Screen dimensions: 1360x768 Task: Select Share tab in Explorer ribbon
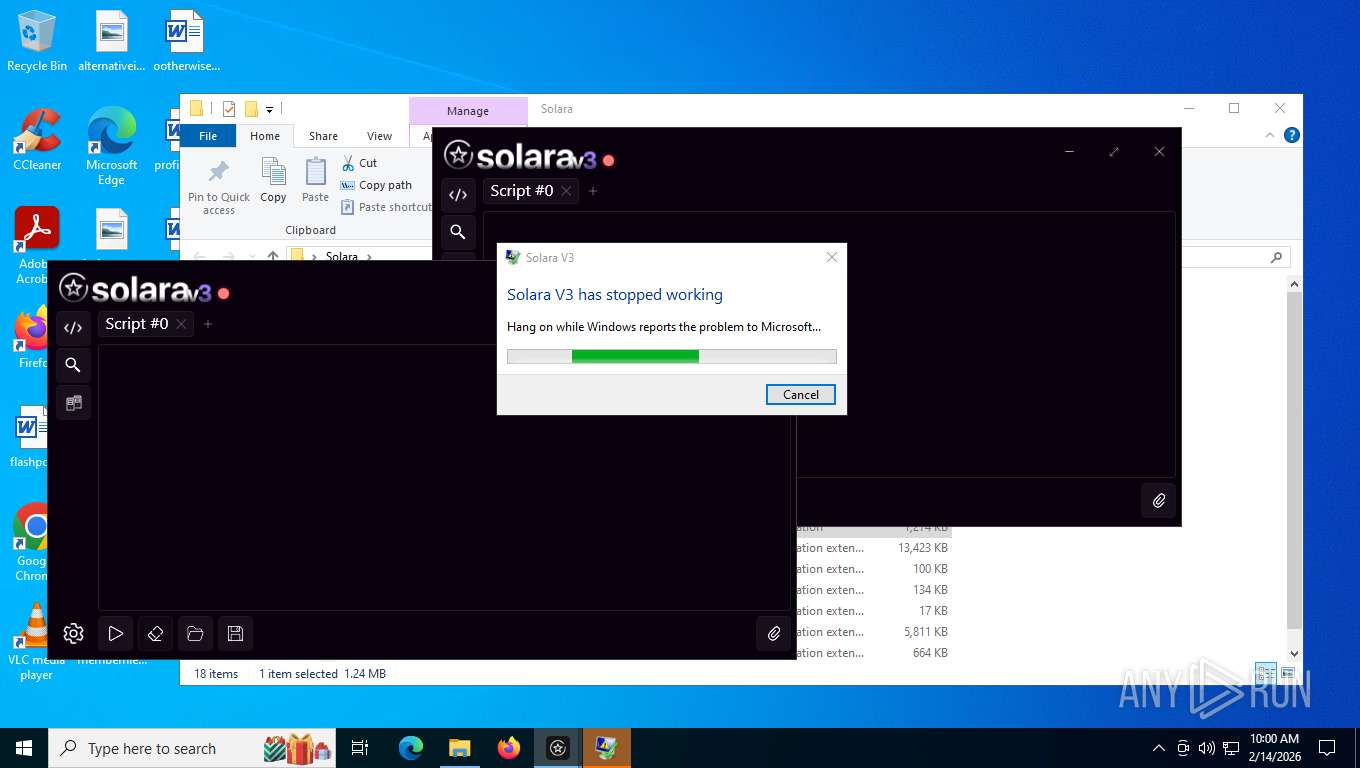(x=323, y=136)
